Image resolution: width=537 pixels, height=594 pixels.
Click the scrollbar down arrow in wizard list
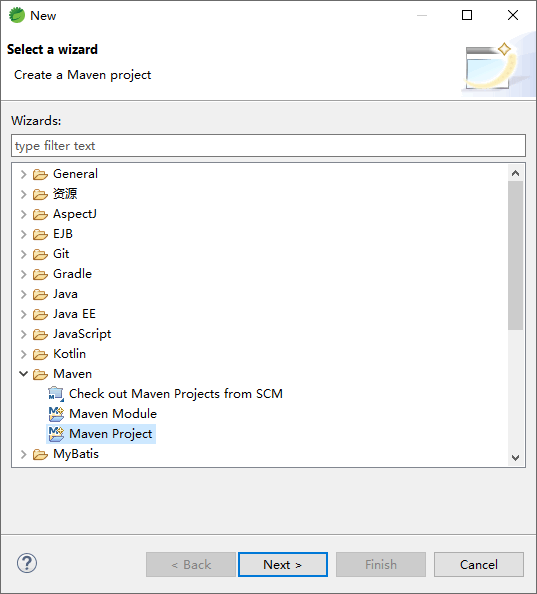click(x=515, y=458)
